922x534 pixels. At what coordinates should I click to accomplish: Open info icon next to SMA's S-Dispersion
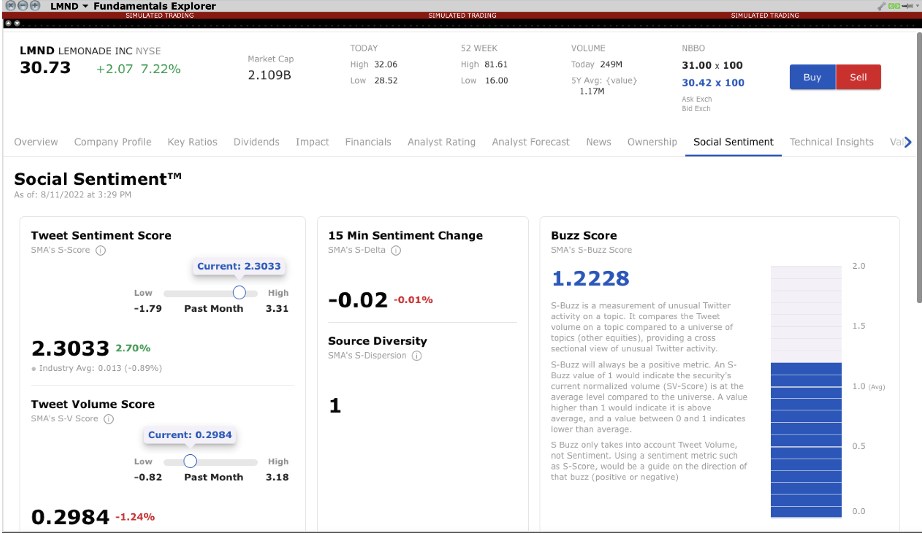coord(416,356)
